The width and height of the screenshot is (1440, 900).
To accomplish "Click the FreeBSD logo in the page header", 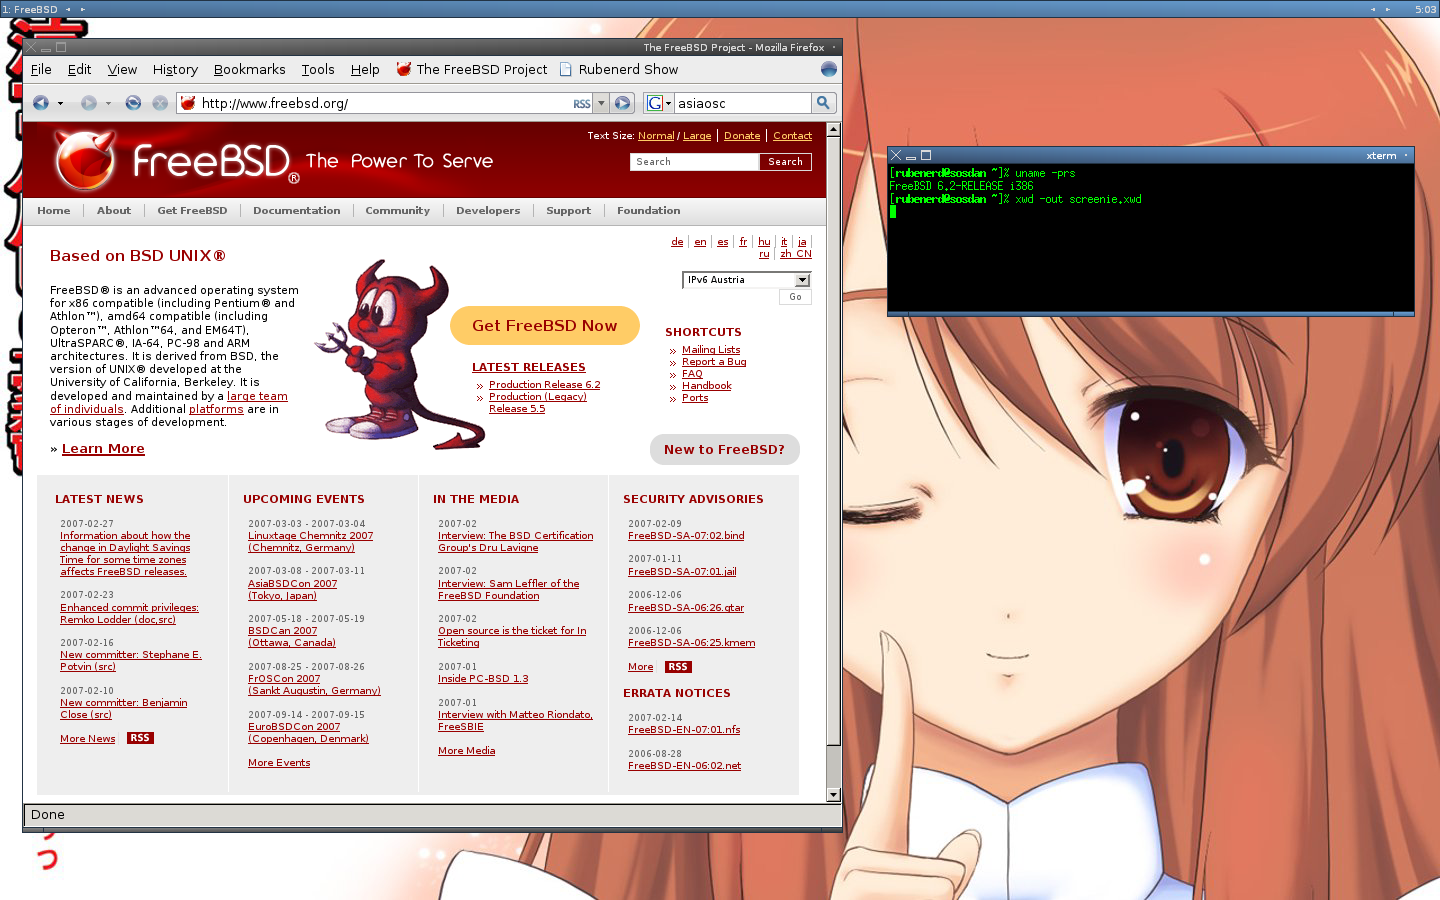I will coord(175,160).
